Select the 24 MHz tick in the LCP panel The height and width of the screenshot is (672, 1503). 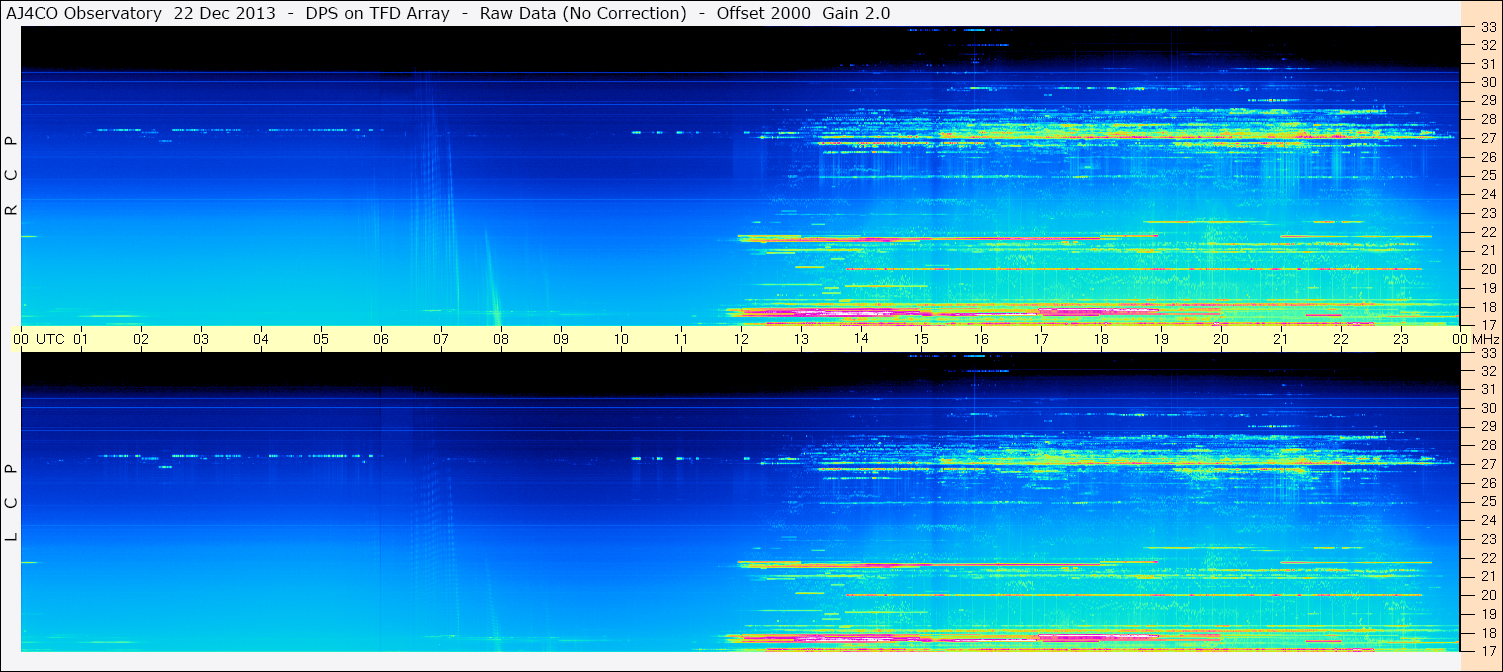tap(1487, 520)
